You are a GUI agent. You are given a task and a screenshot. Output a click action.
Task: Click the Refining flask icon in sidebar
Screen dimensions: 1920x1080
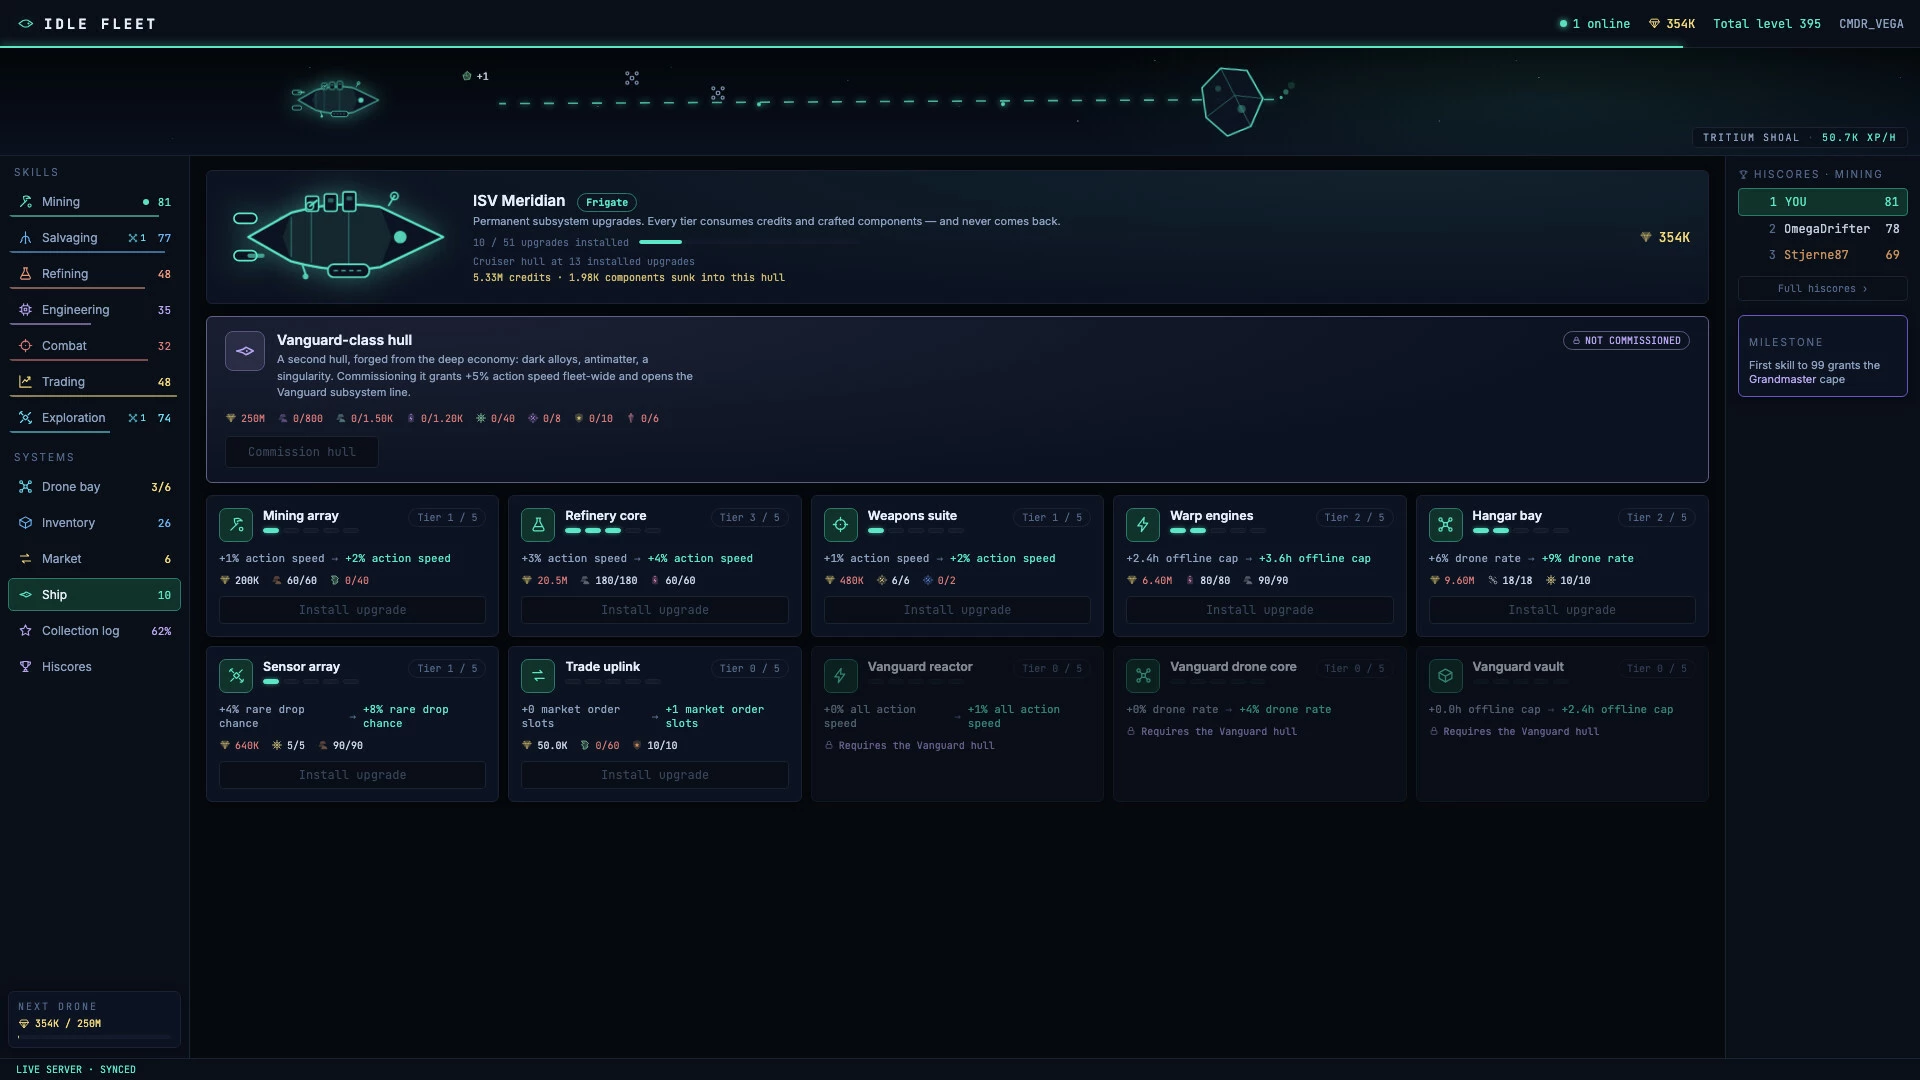pos(25,274)
